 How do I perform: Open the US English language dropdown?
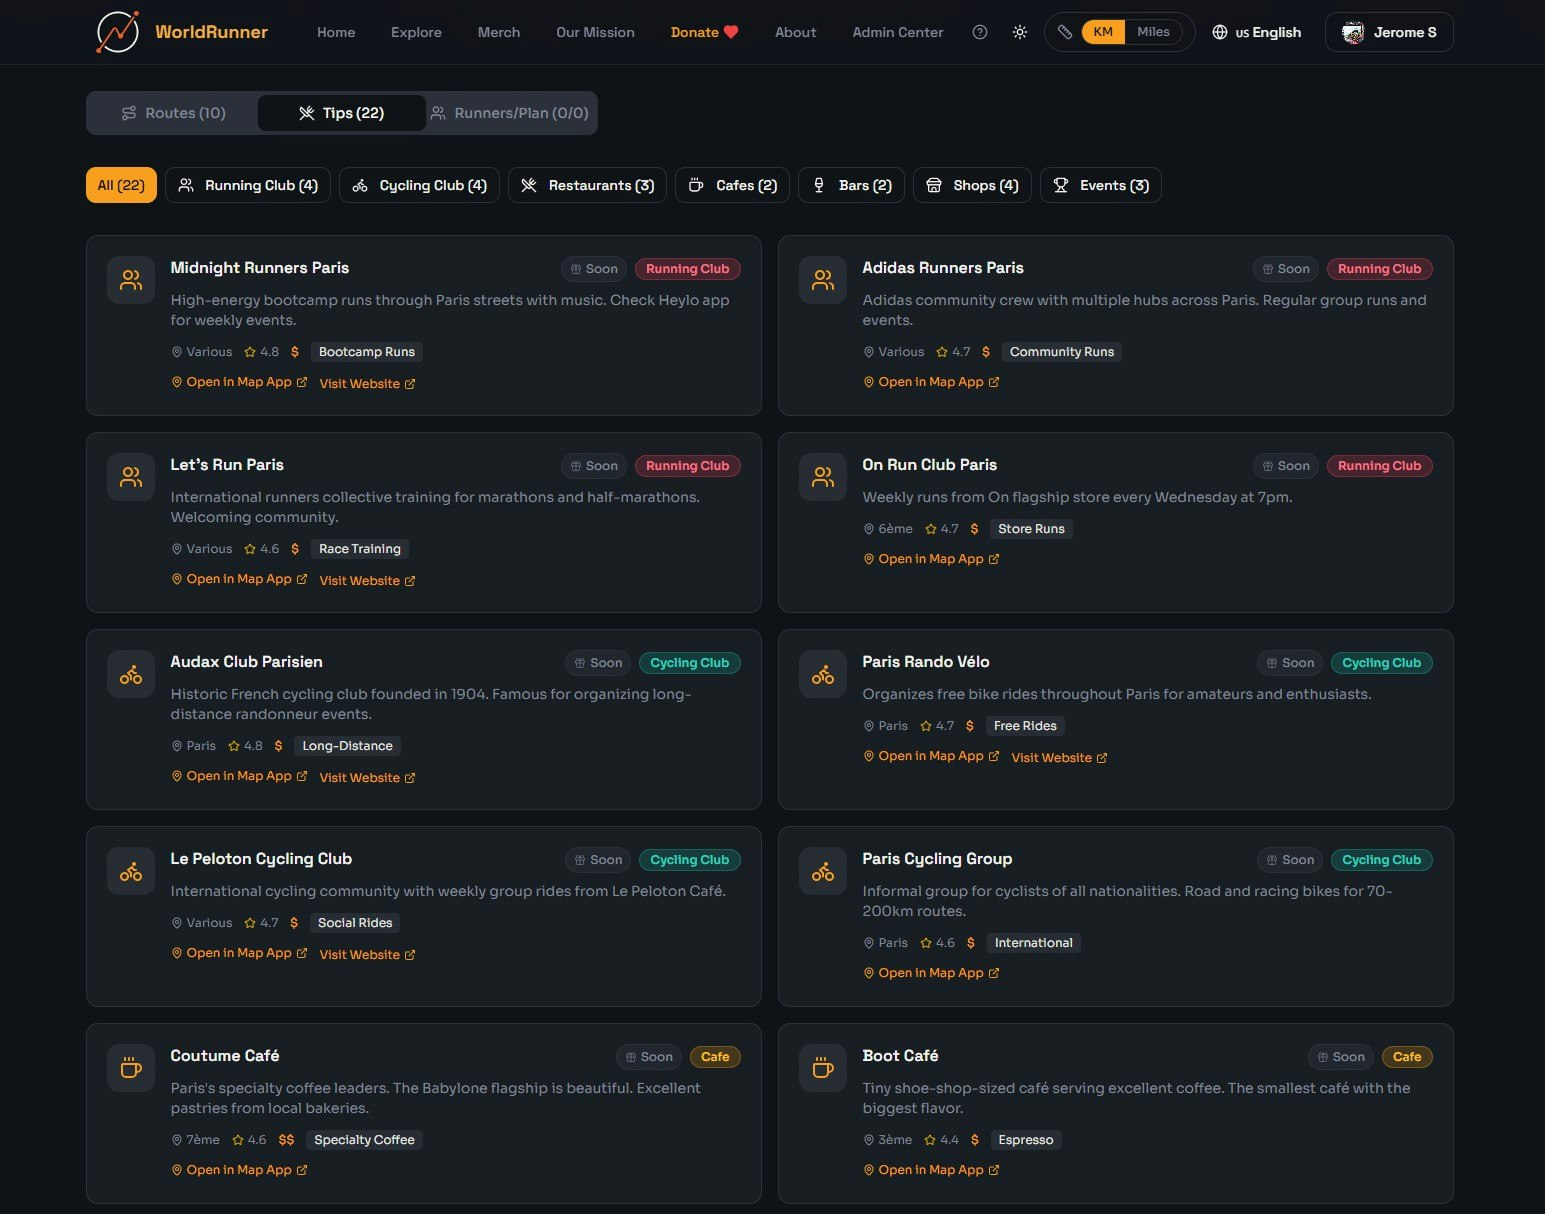(x=1257, y=32)
